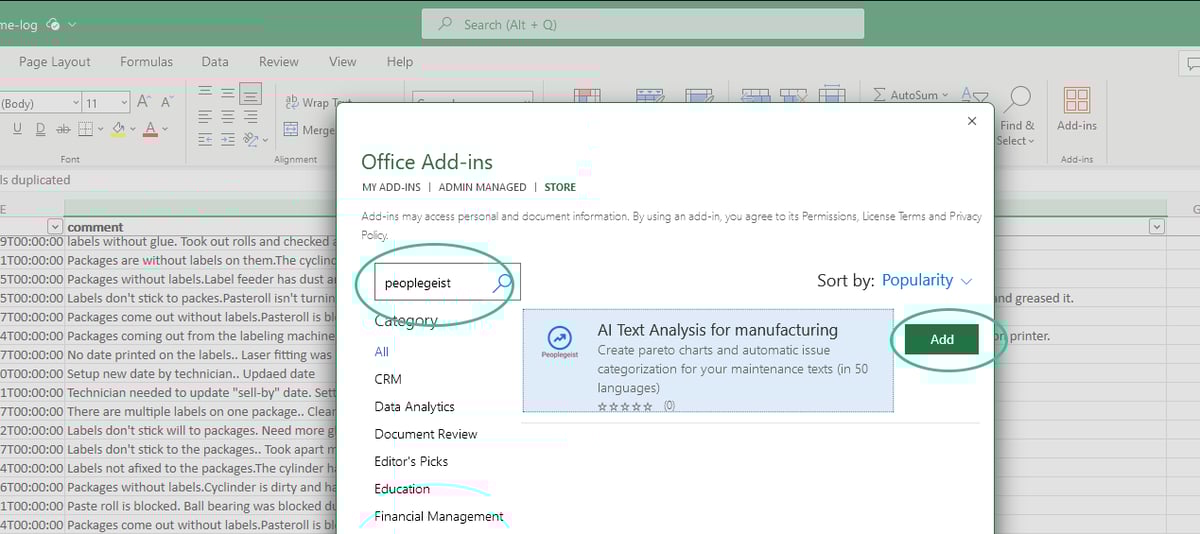Align text right
The height and width of the screenshot is (534, 1200).
pyautogui.click(x=250, y=117)
